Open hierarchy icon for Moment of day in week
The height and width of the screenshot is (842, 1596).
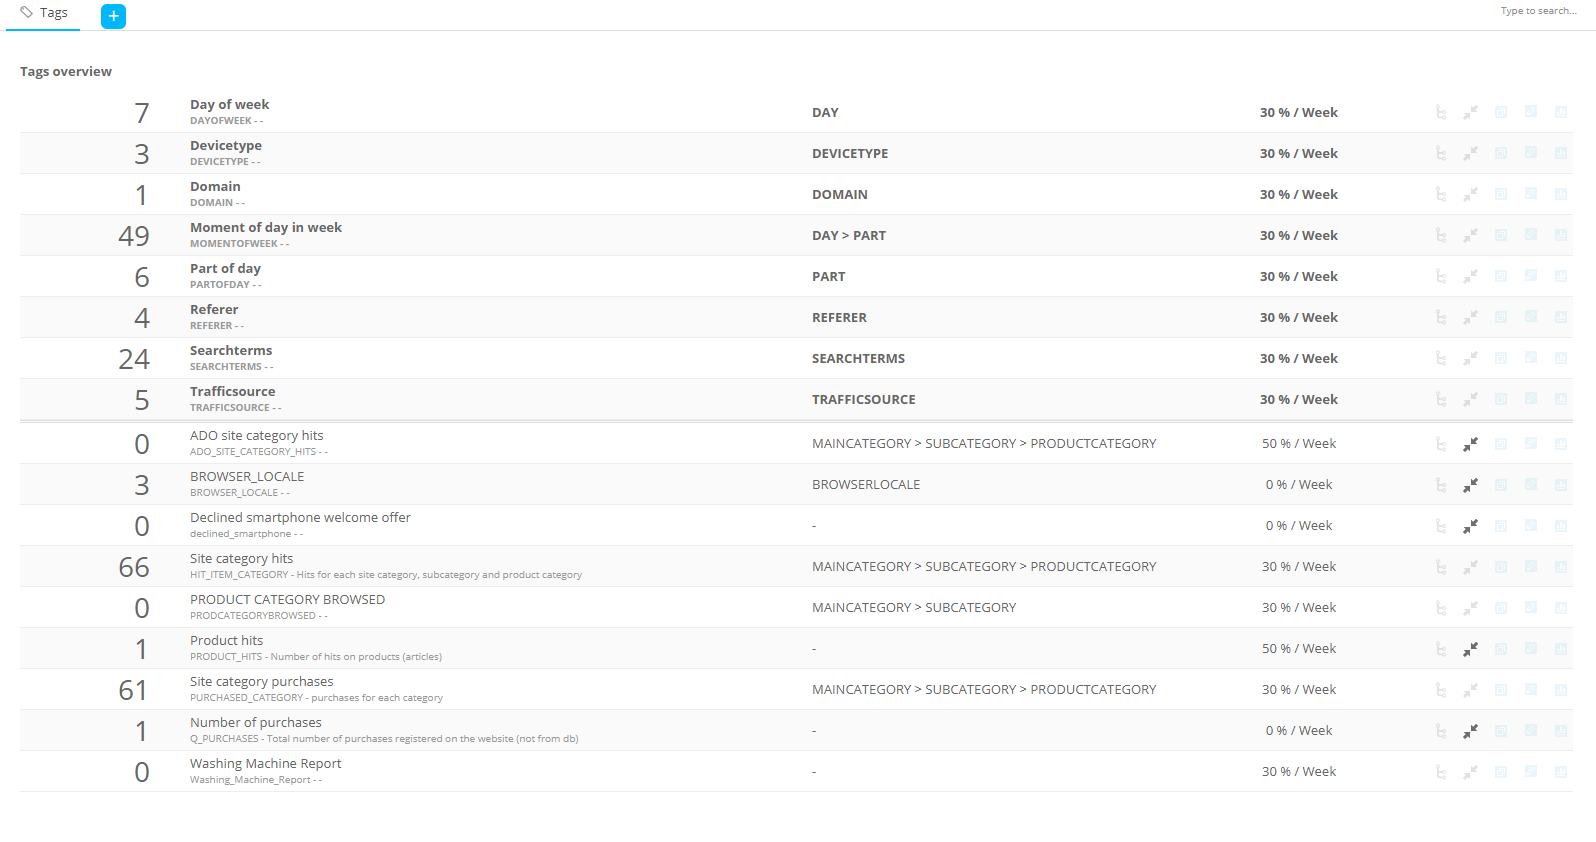(x=1441, y=236)
